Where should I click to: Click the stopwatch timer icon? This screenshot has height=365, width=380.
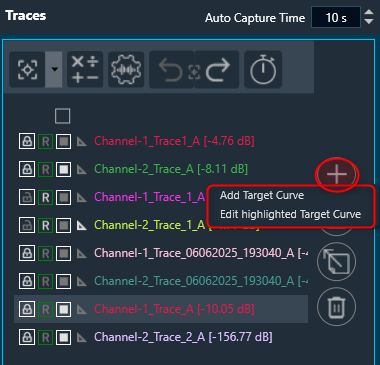point(263,69)
